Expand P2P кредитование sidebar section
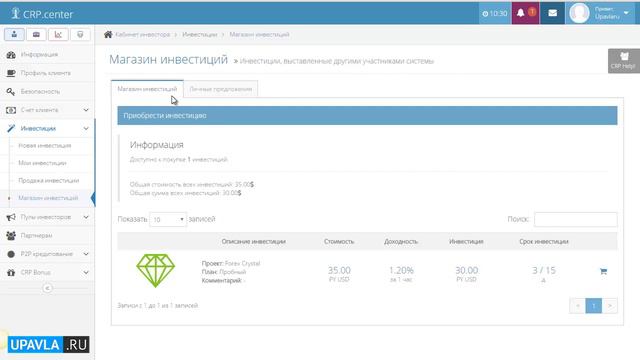This screenshot has height=360, width=640. coord(47,254)
